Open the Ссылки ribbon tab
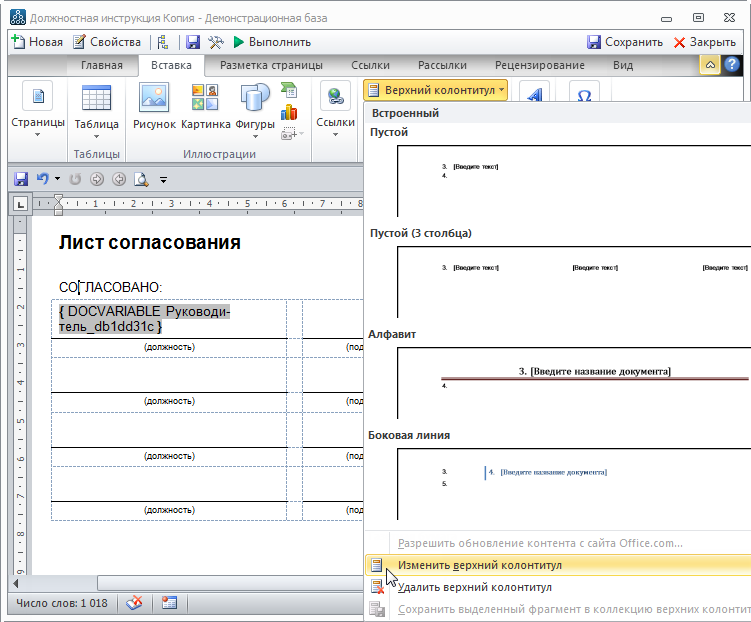Screen dimensions: 751x622 coord(370,65)
